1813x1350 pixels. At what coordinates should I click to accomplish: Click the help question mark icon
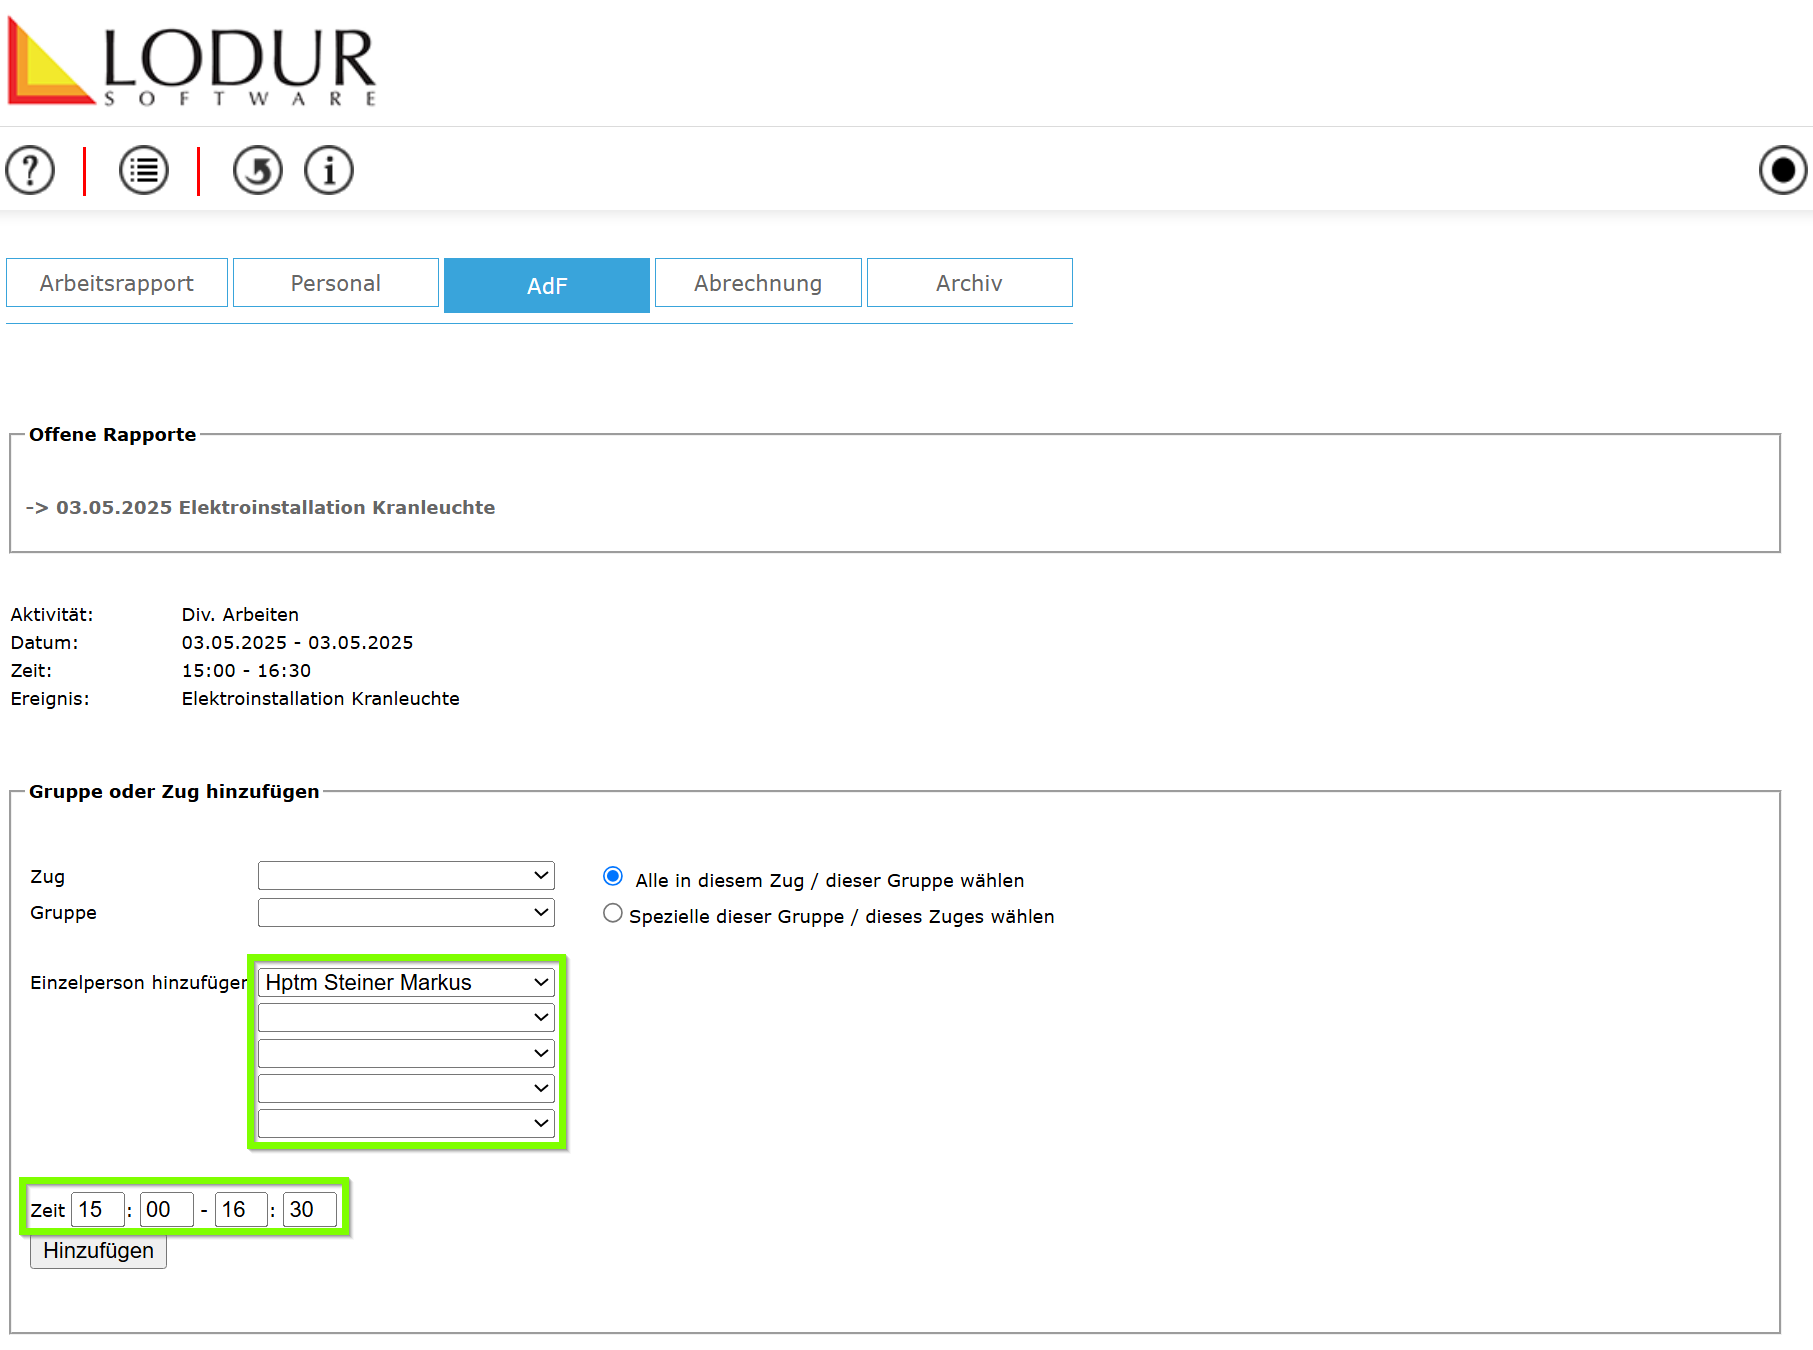(x=30, y=170)
